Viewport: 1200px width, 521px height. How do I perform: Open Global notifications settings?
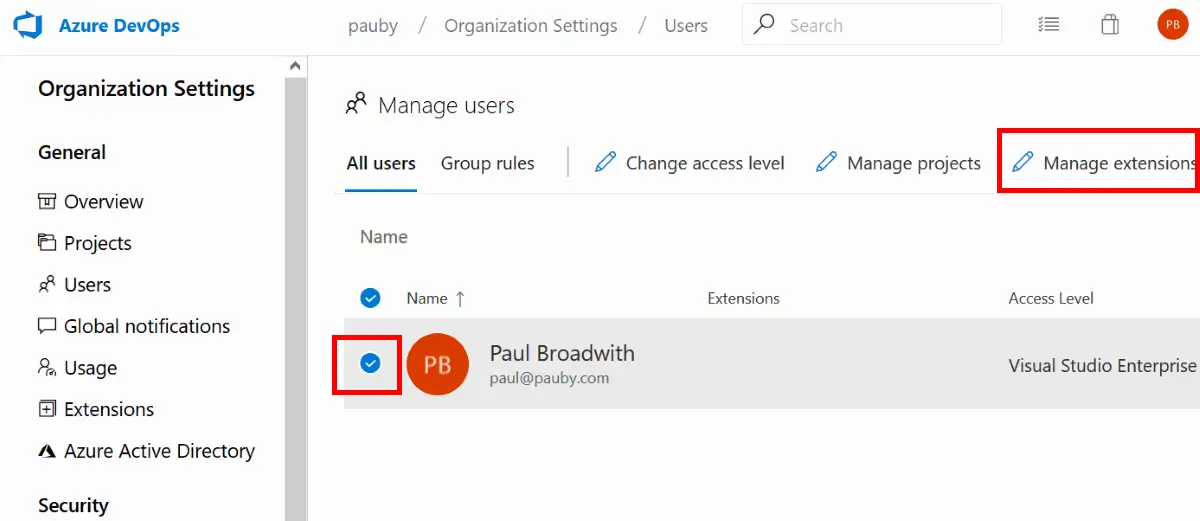[x=147, y=326]
